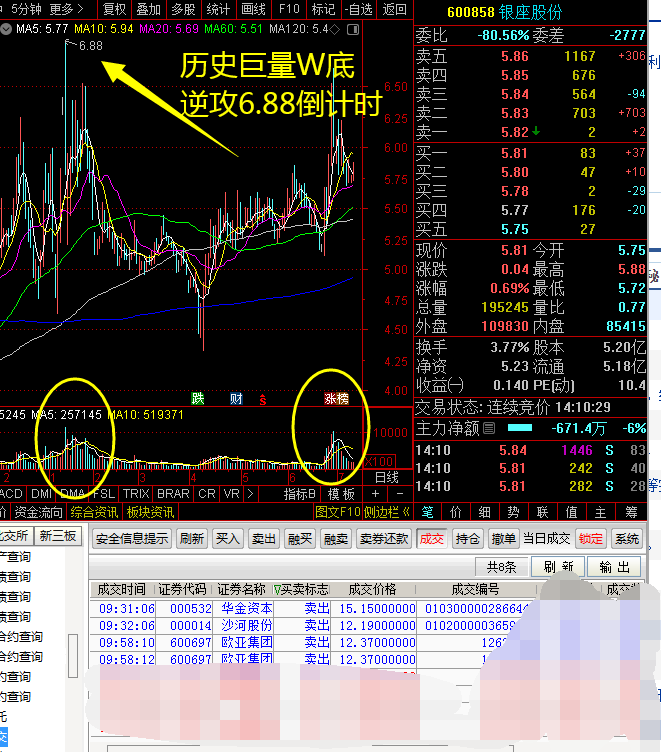The image size is (661, 752).
Task: Open F10 company info
Action: 289,9
